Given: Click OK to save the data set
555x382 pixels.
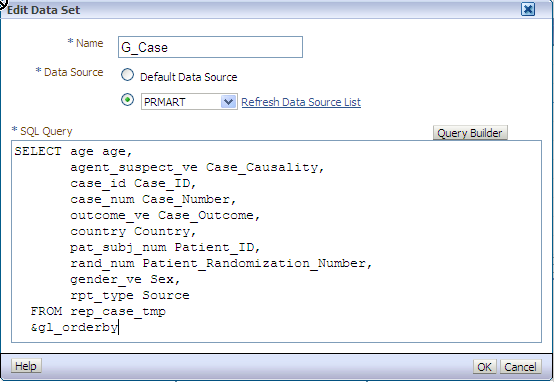Looking at the screenshot, I should click(x=484, y=367).
